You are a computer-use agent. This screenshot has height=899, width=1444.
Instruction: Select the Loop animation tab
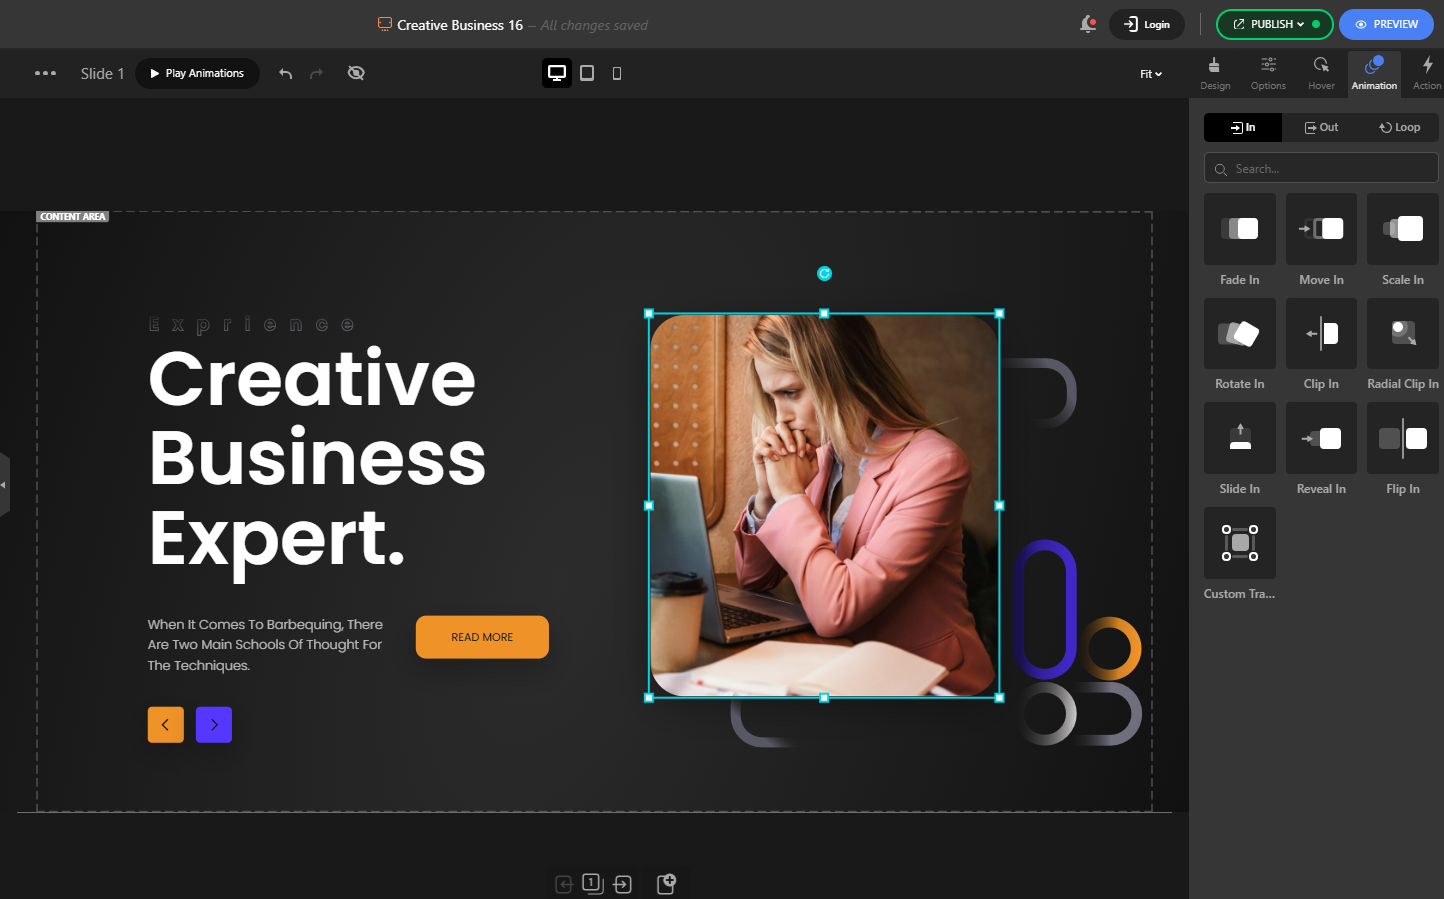click(1399, 127)
